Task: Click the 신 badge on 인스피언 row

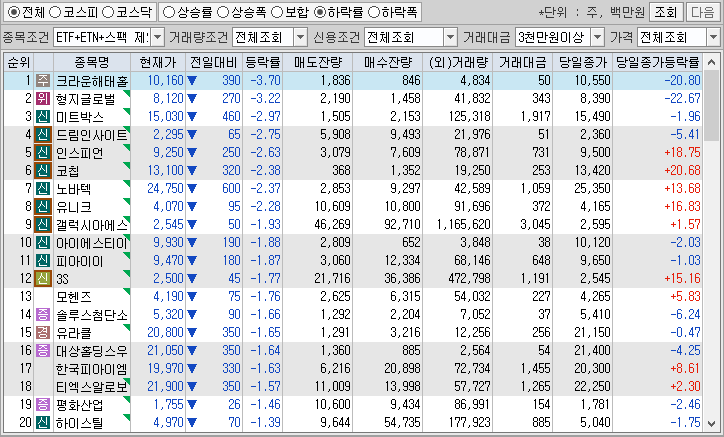Action: pyautogui.click(x=43, y=152)
